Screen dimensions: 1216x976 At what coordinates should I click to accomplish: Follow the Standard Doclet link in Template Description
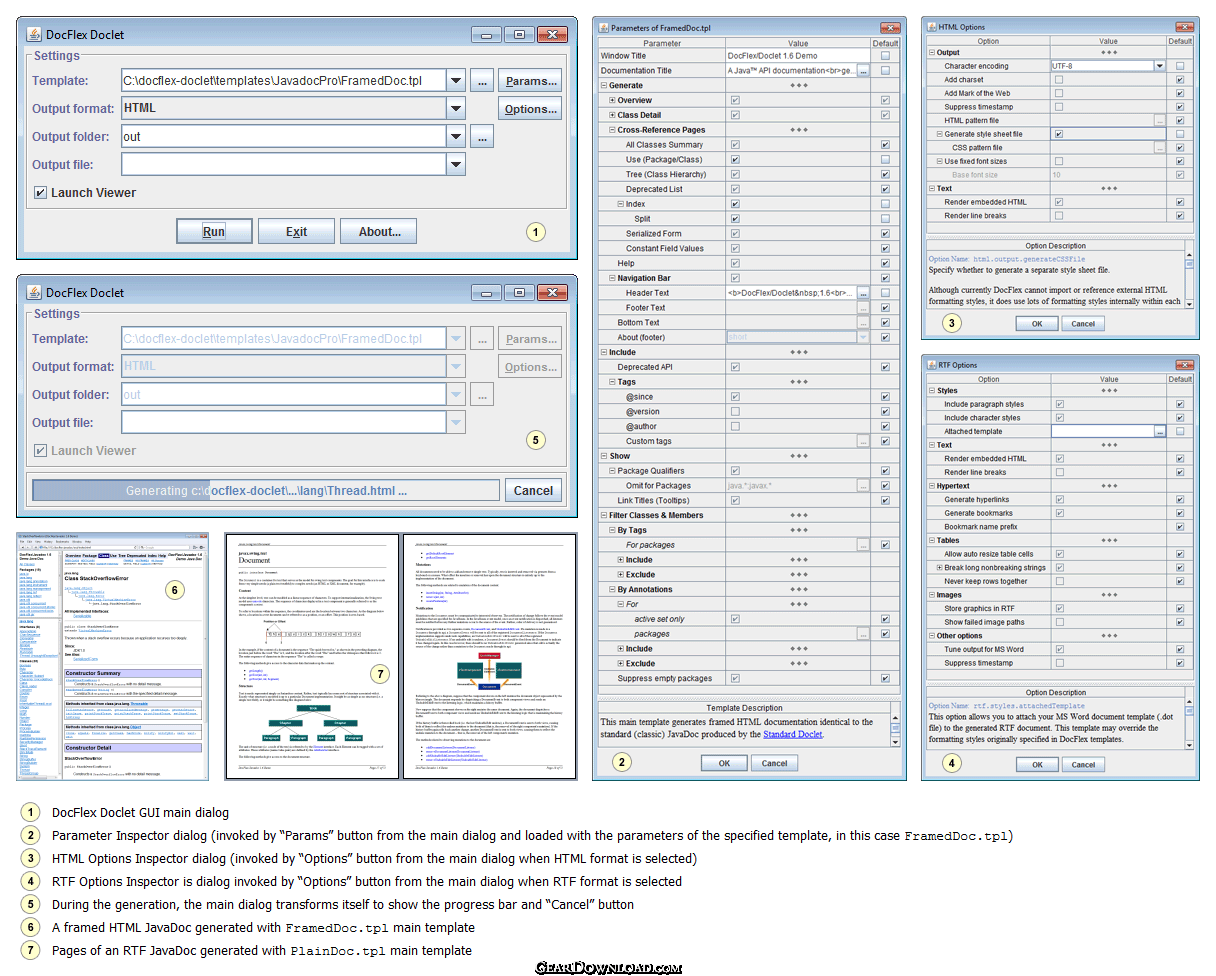[792, 734]
